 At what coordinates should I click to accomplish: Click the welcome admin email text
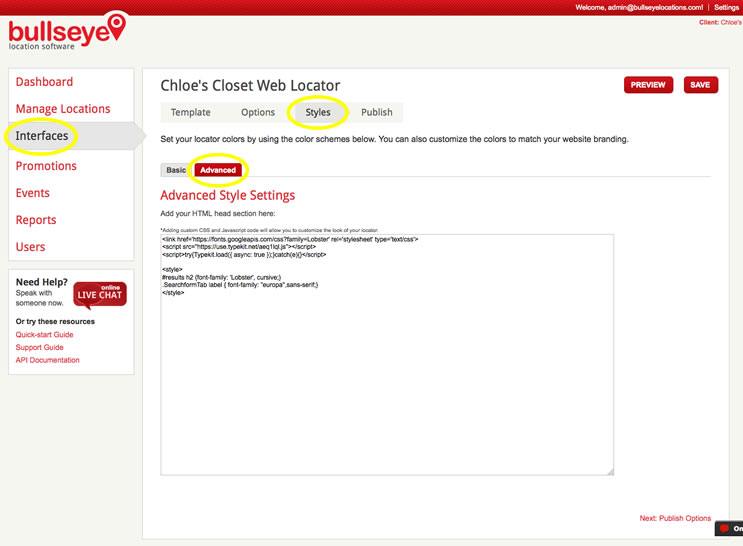639,7
